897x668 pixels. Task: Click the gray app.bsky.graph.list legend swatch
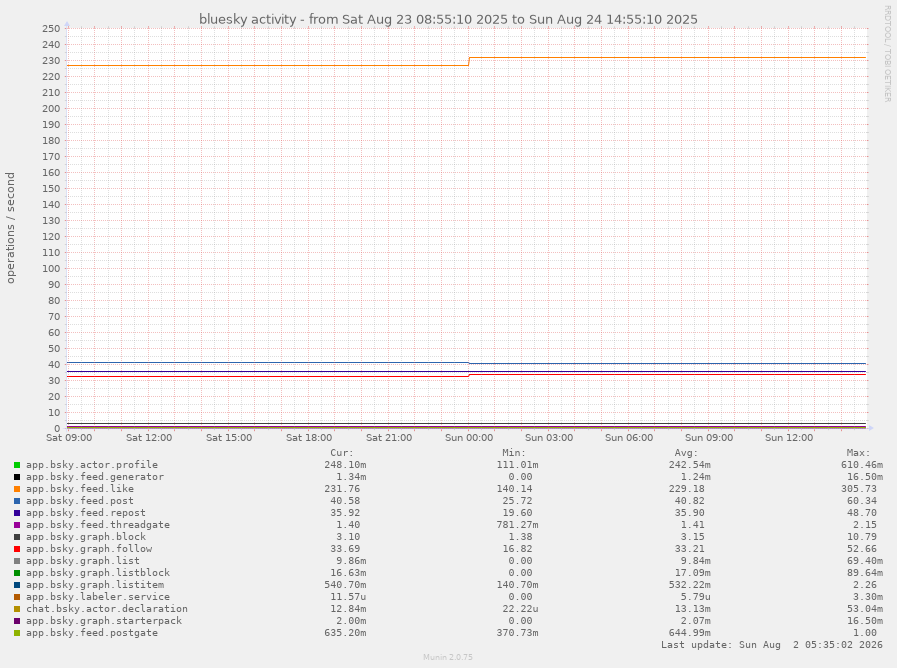17,561
